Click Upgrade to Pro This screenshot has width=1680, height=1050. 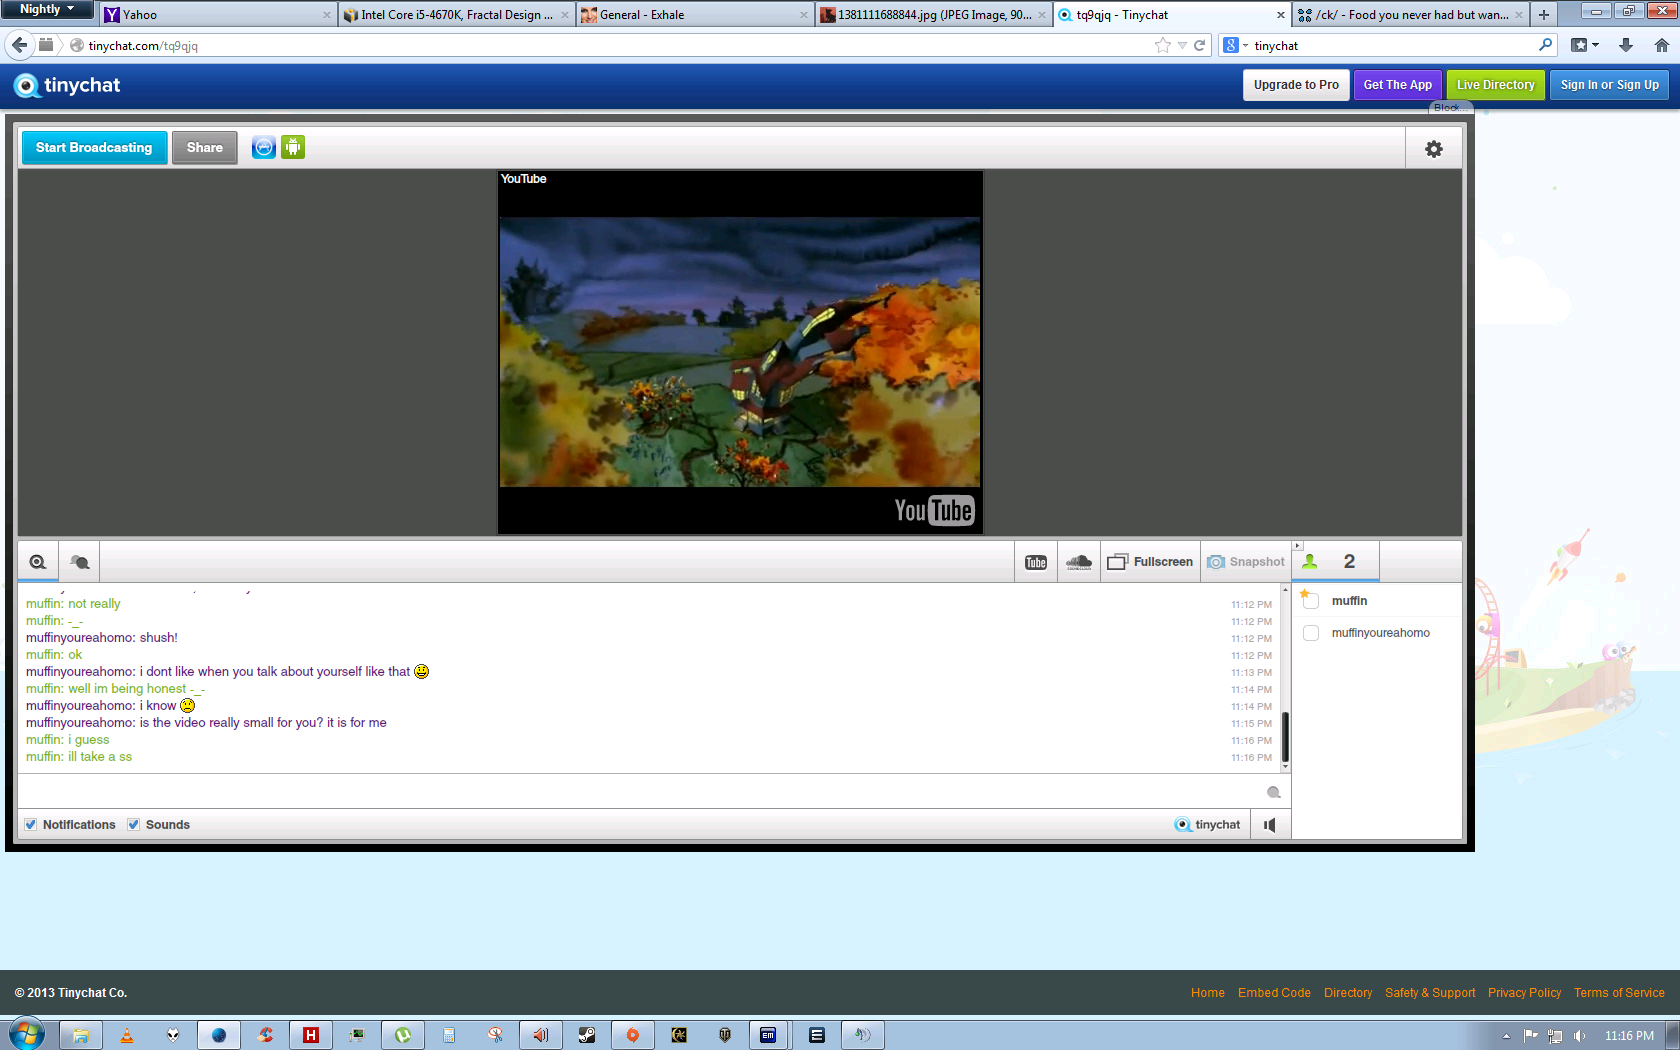click(1296, 85)
